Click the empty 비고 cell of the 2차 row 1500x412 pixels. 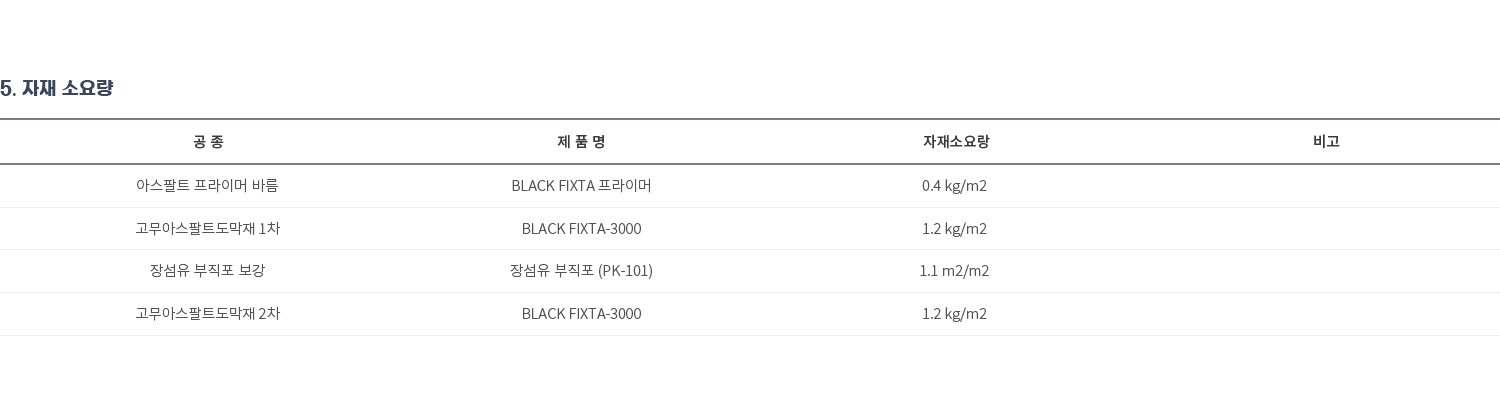click(x=1326, y=314)
